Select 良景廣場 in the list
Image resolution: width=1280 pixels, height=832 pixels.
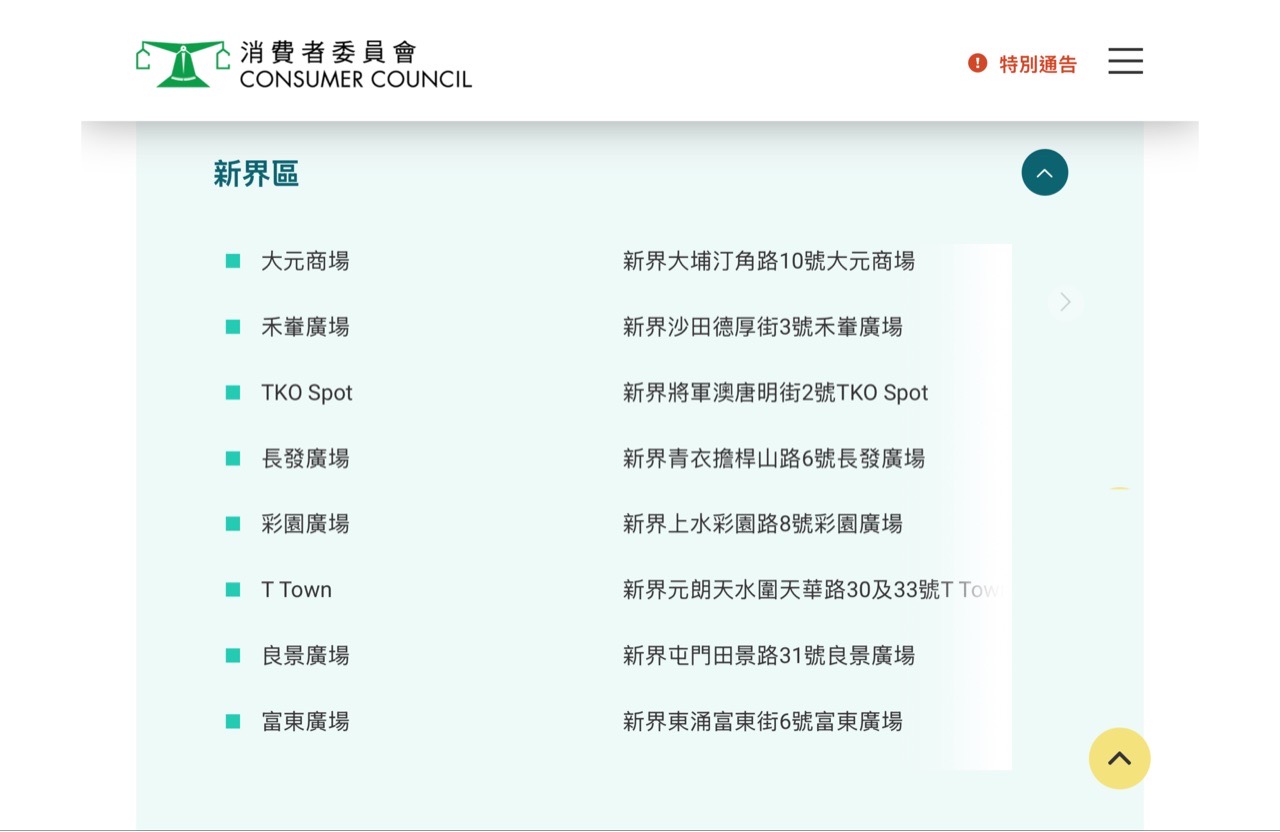coord(305,656)
